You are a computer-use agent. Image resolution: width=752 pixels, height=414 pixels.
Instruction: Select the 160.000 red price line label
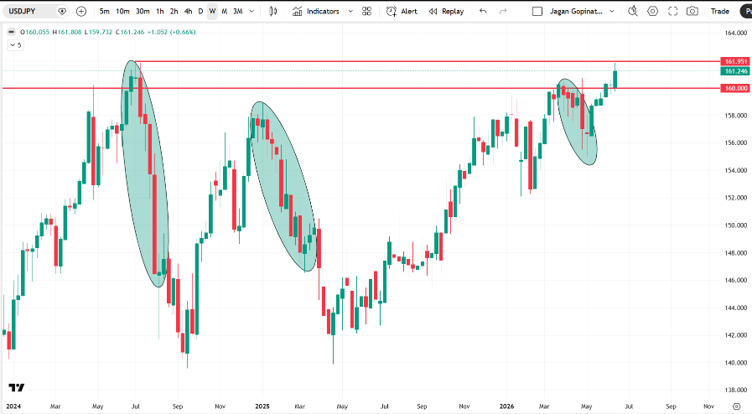pyautogui.click(x=735, y=88)
